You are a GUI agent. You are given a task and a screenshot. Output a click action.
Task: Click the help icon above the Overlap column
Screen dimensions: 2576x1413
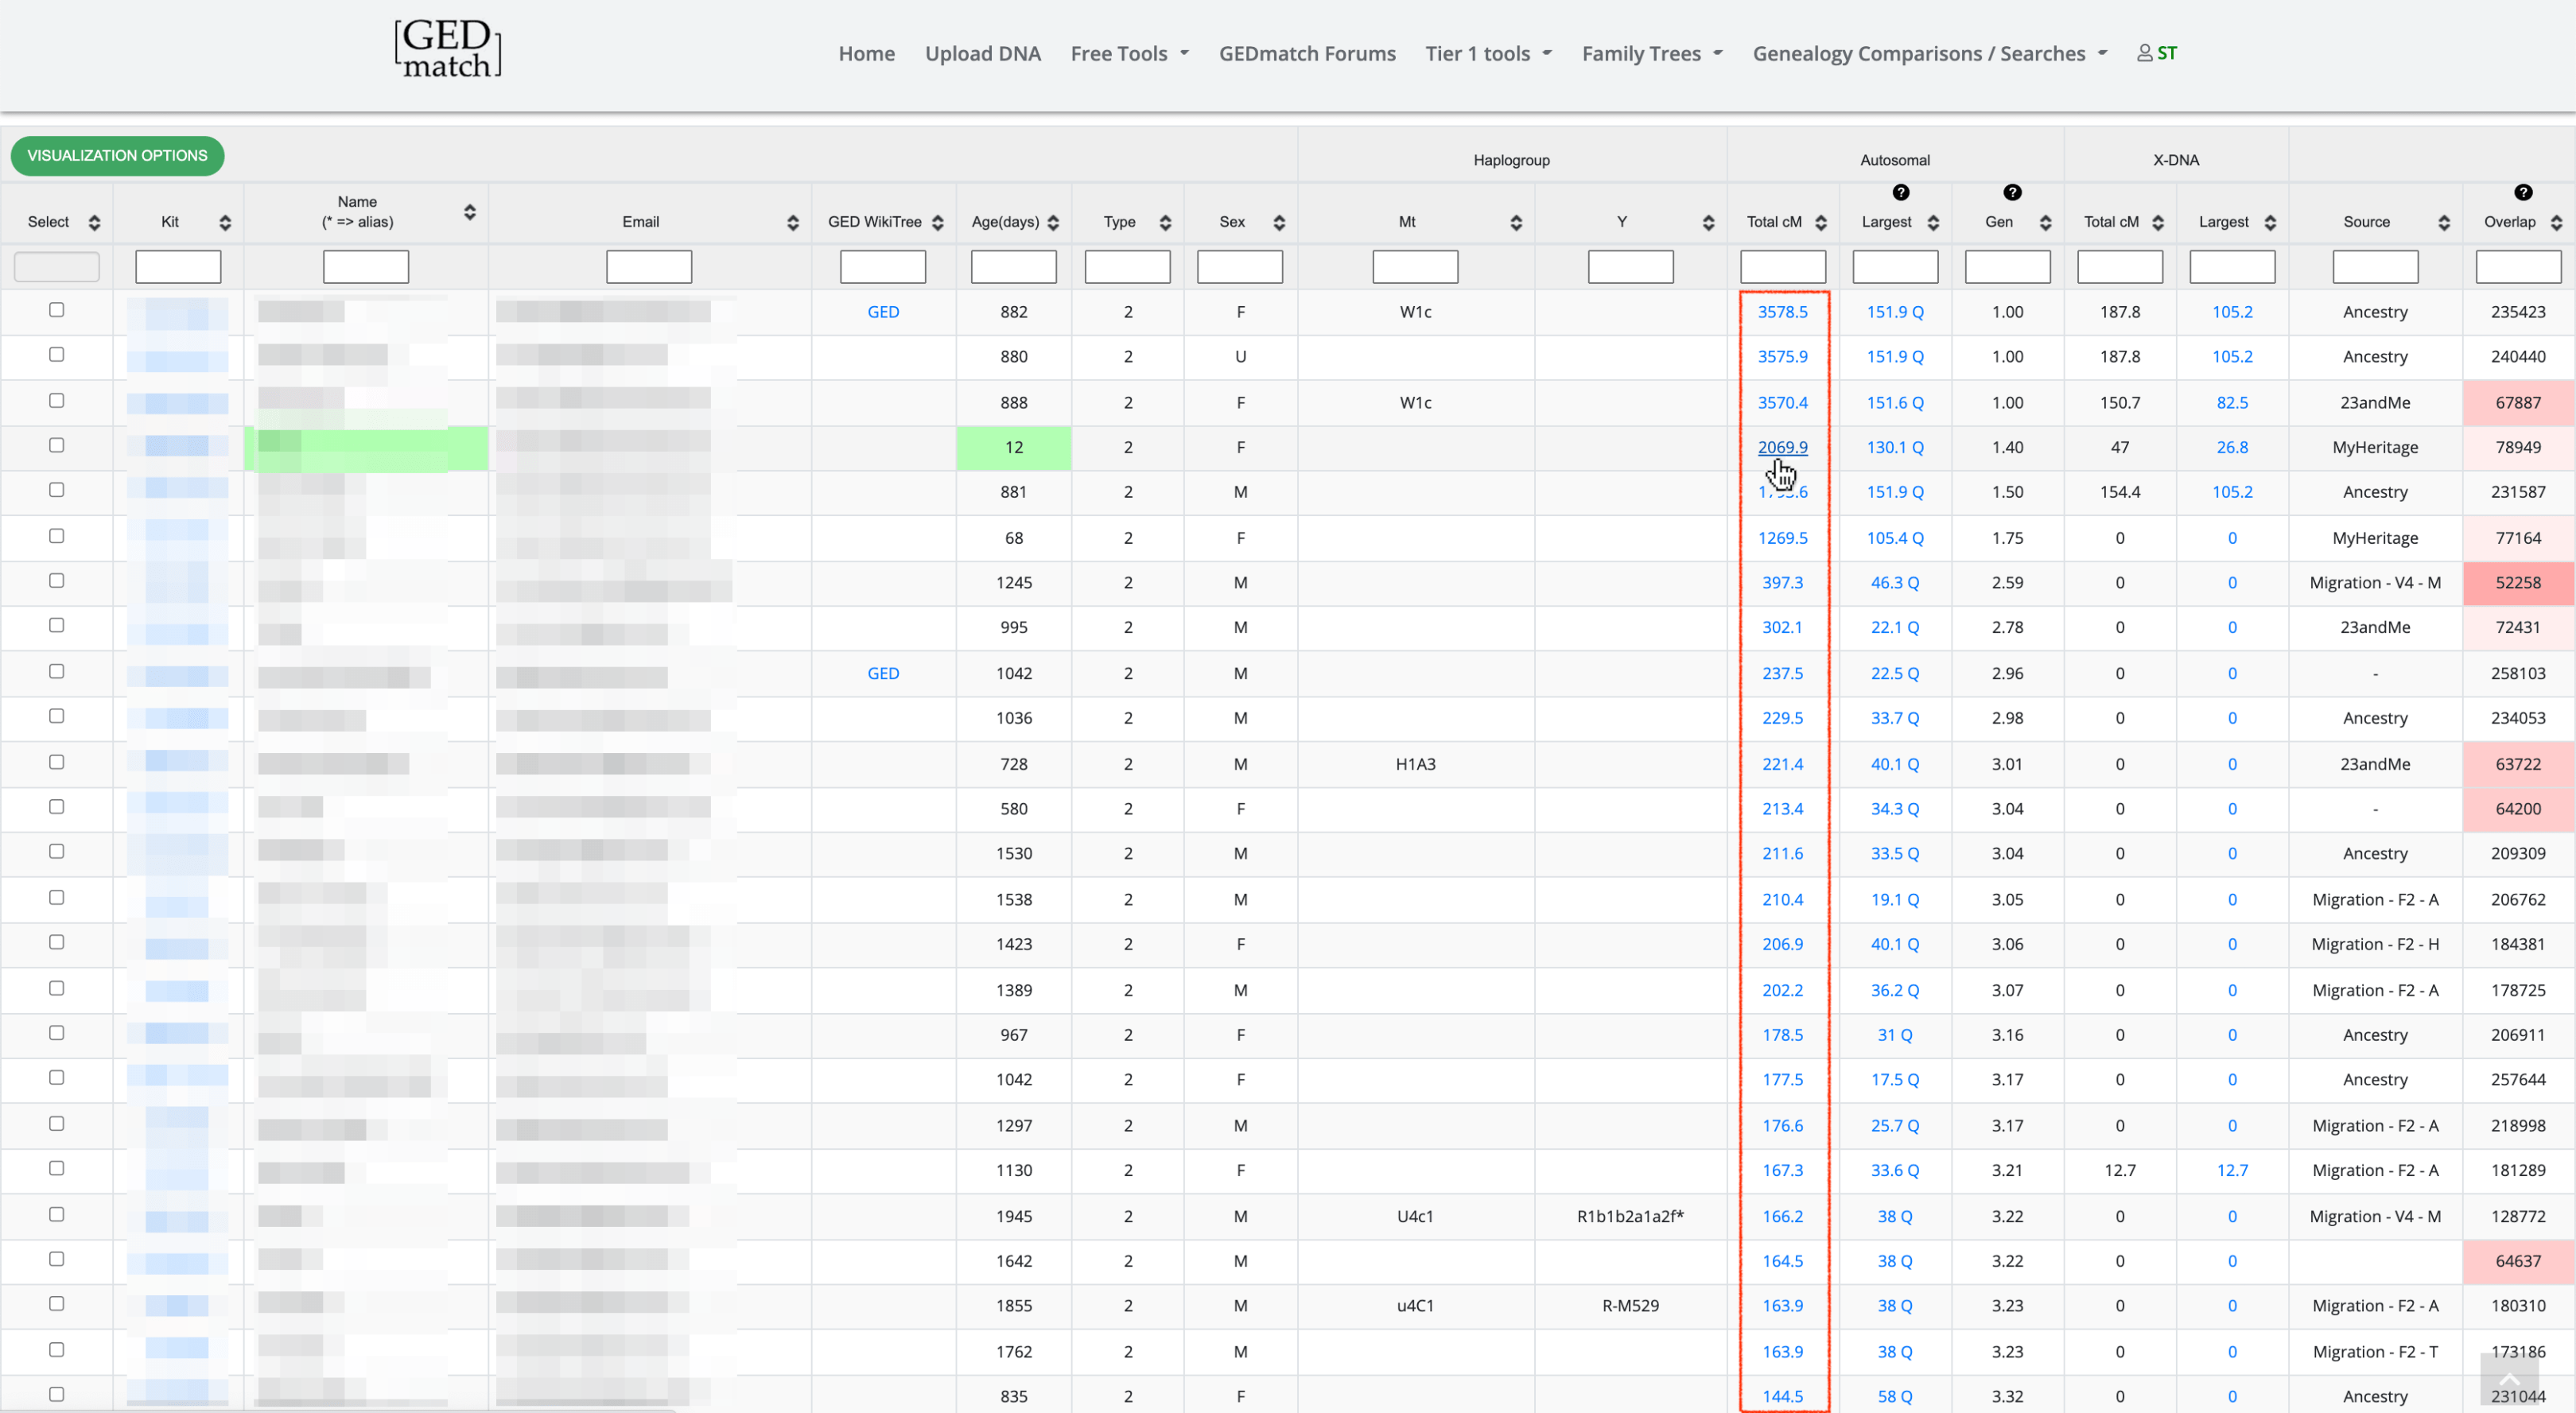click(2524, 192)
